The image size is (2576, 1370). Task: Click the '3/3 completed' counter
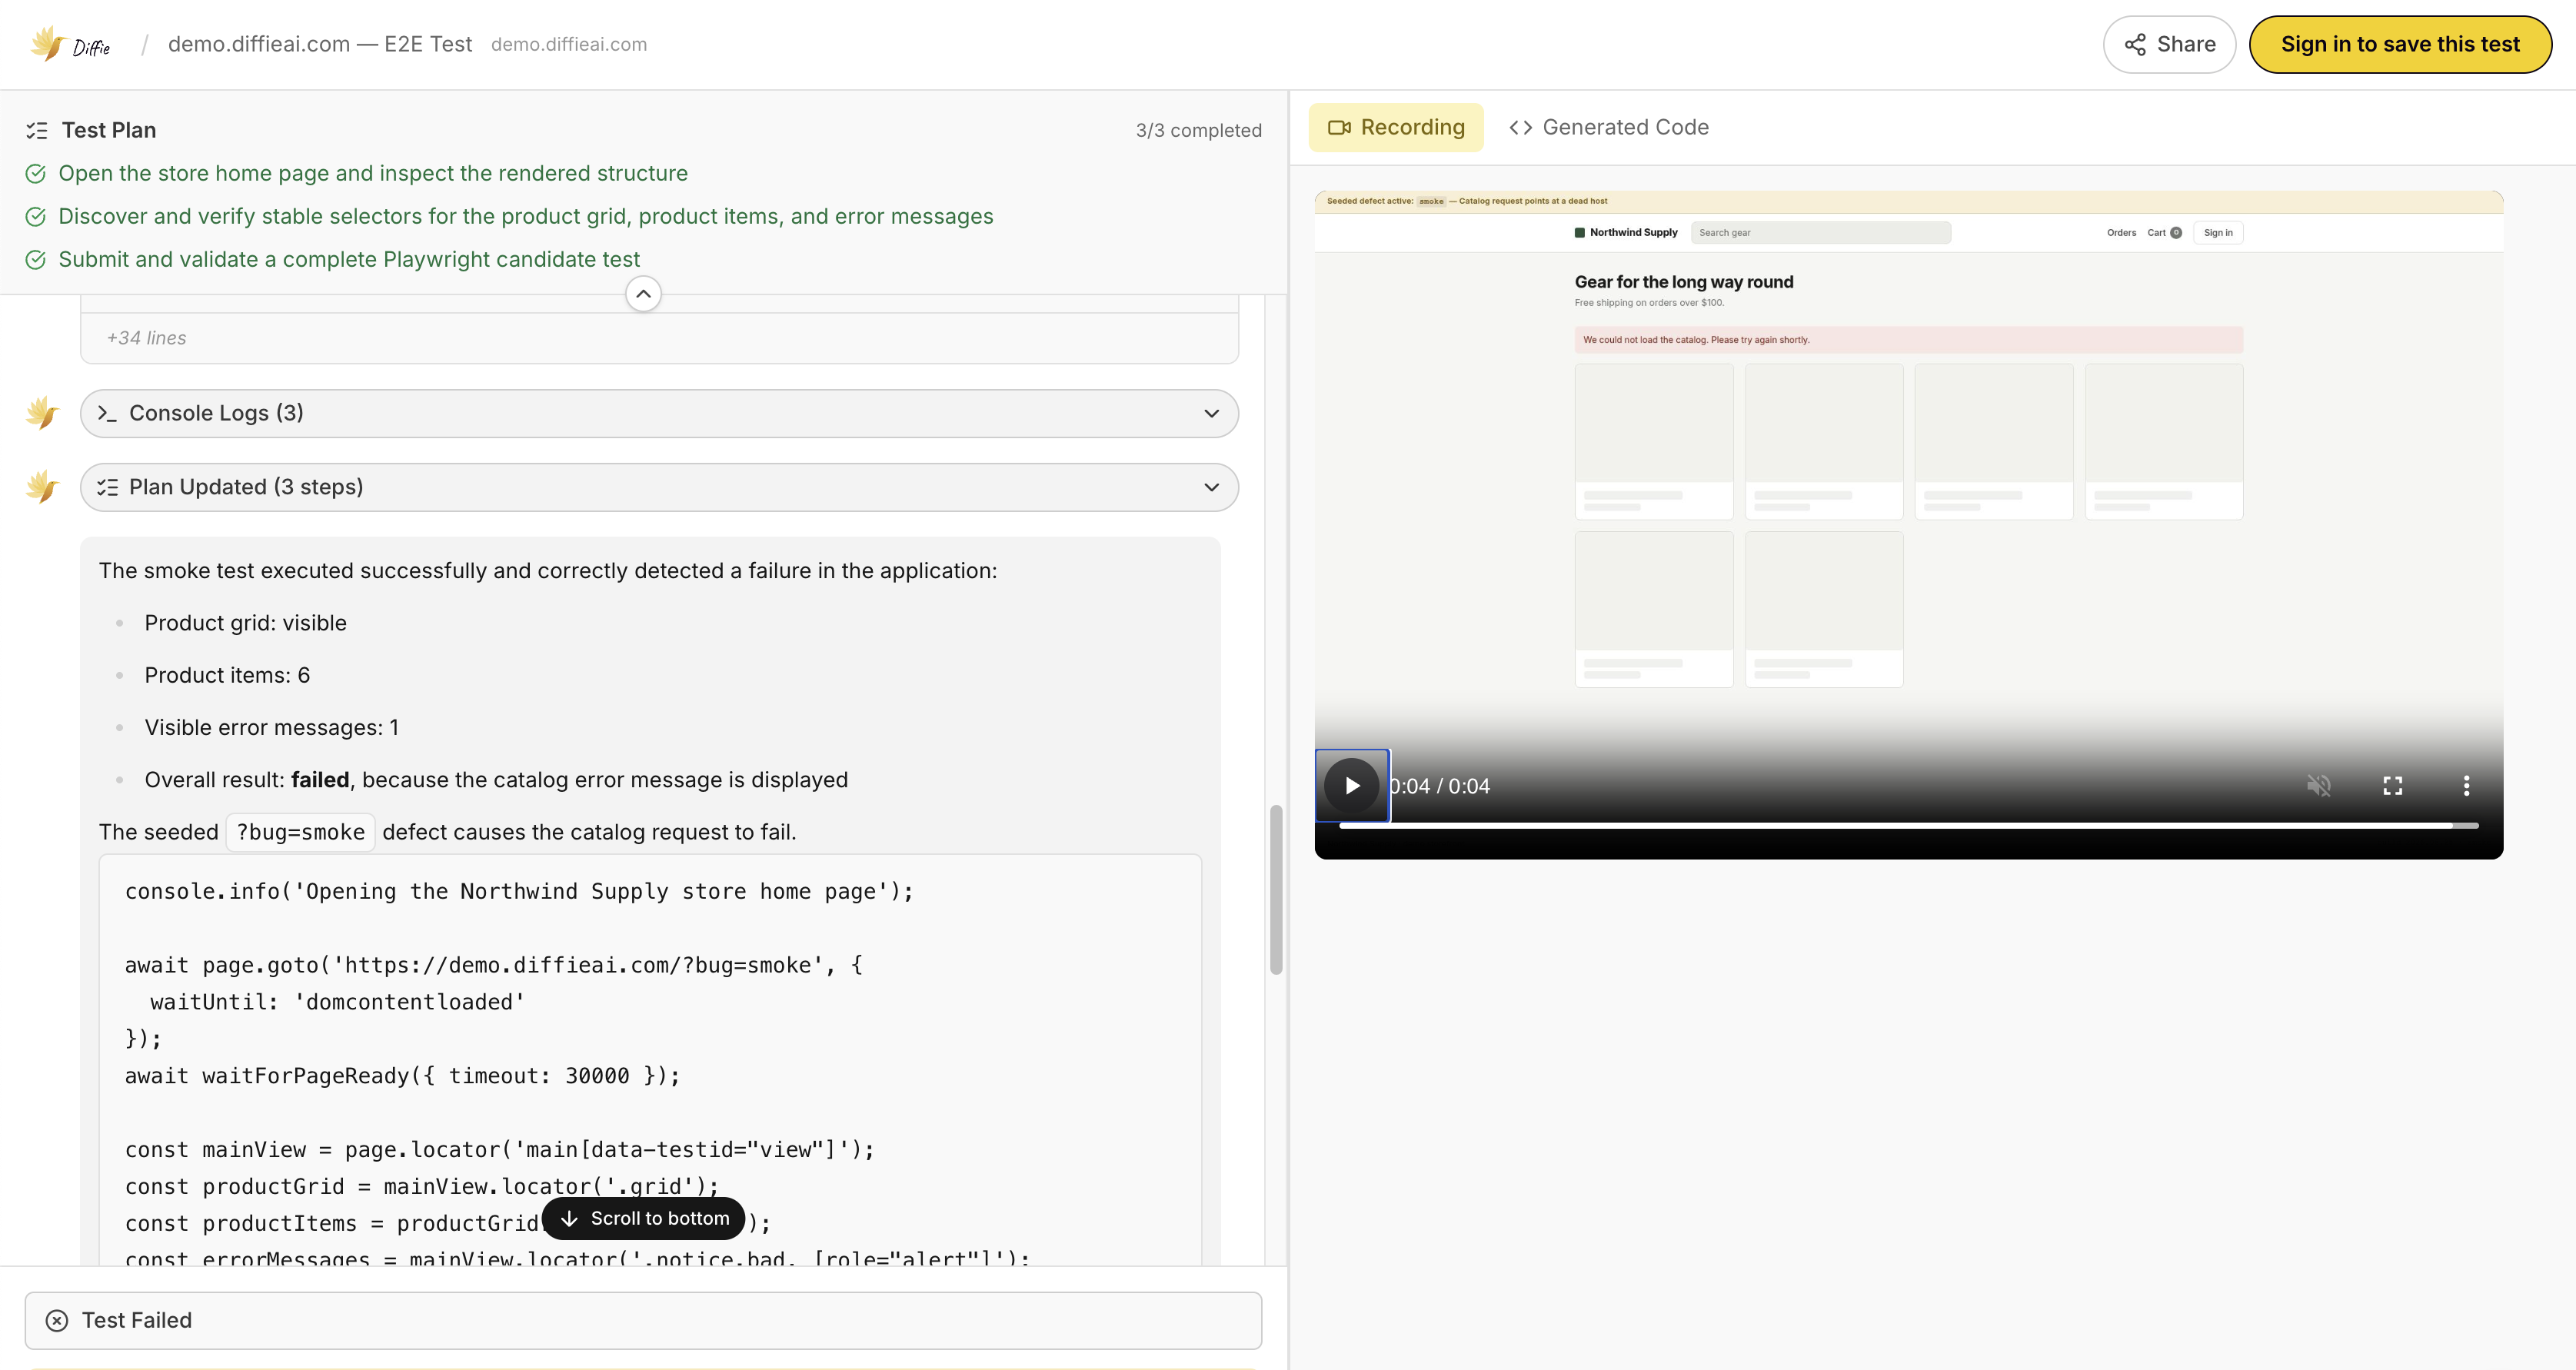pyautogui.click(x=1198, y=130)
